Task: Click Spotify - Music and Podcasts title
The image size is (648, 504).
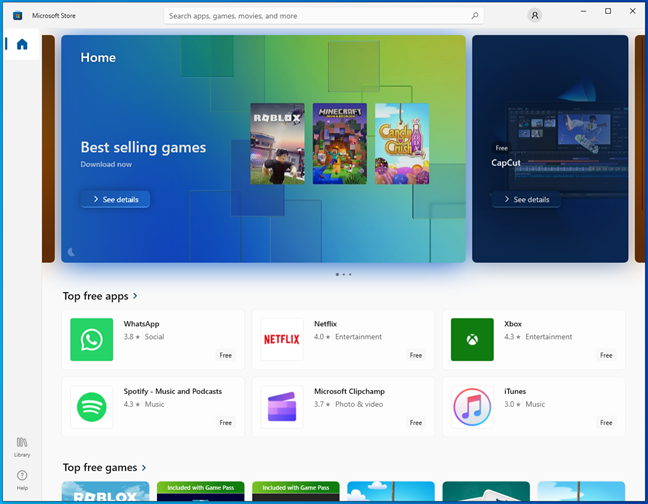Action: (173, 391)
